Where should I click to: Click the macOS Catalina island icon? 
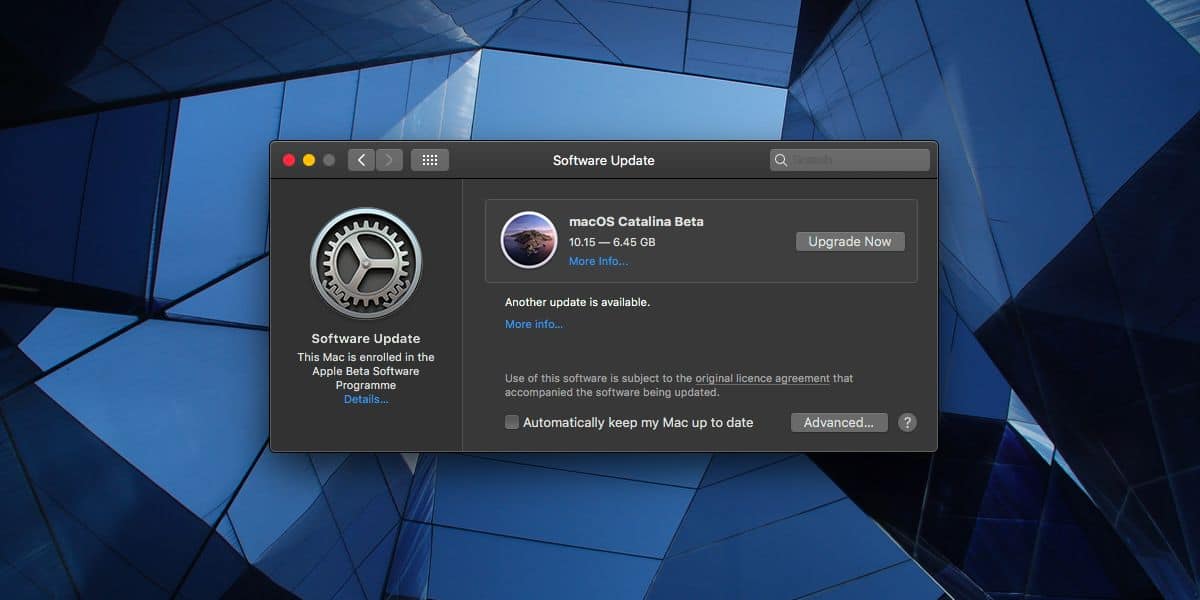[x=529, y=240]
